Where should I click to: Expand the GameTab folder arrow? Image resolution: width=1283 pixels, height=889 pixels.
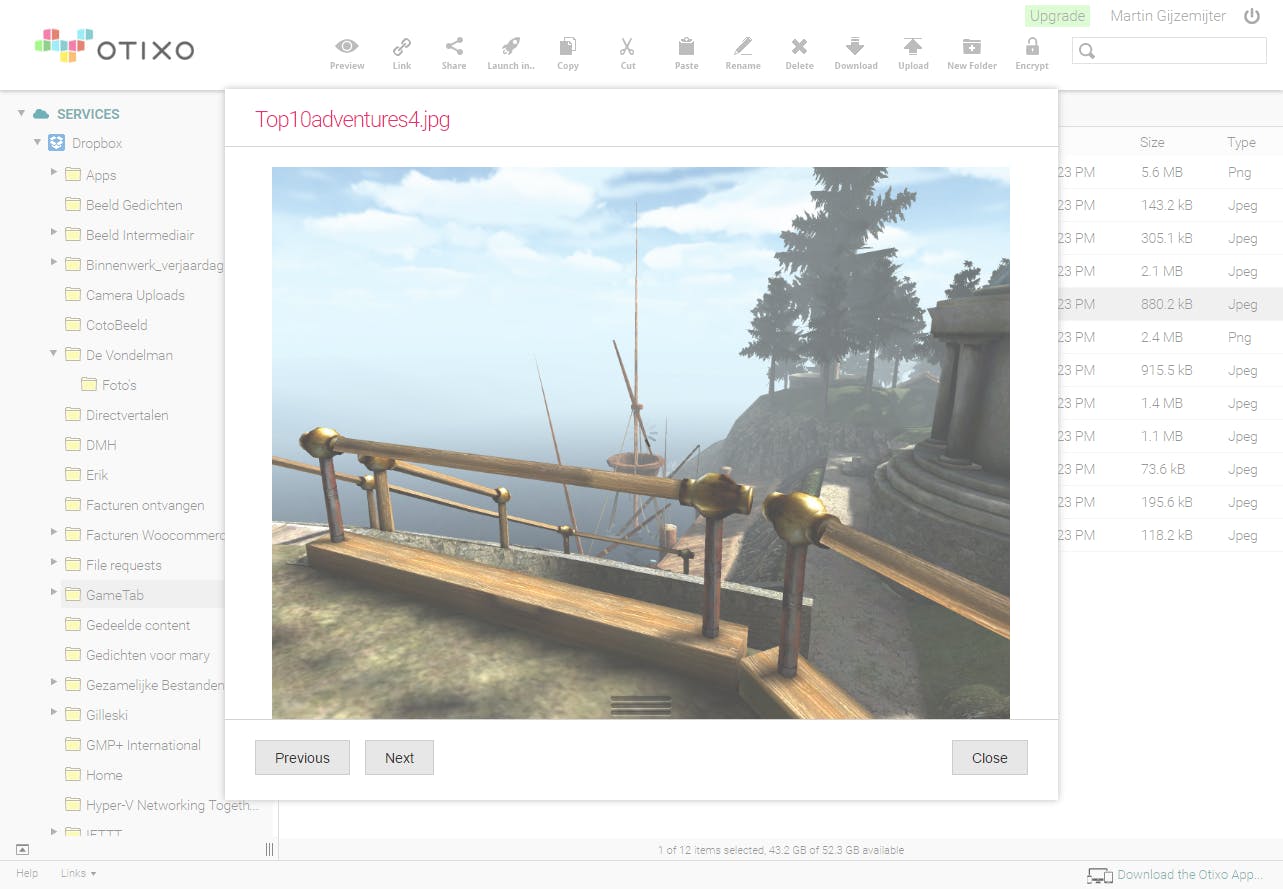coord(54,593)
